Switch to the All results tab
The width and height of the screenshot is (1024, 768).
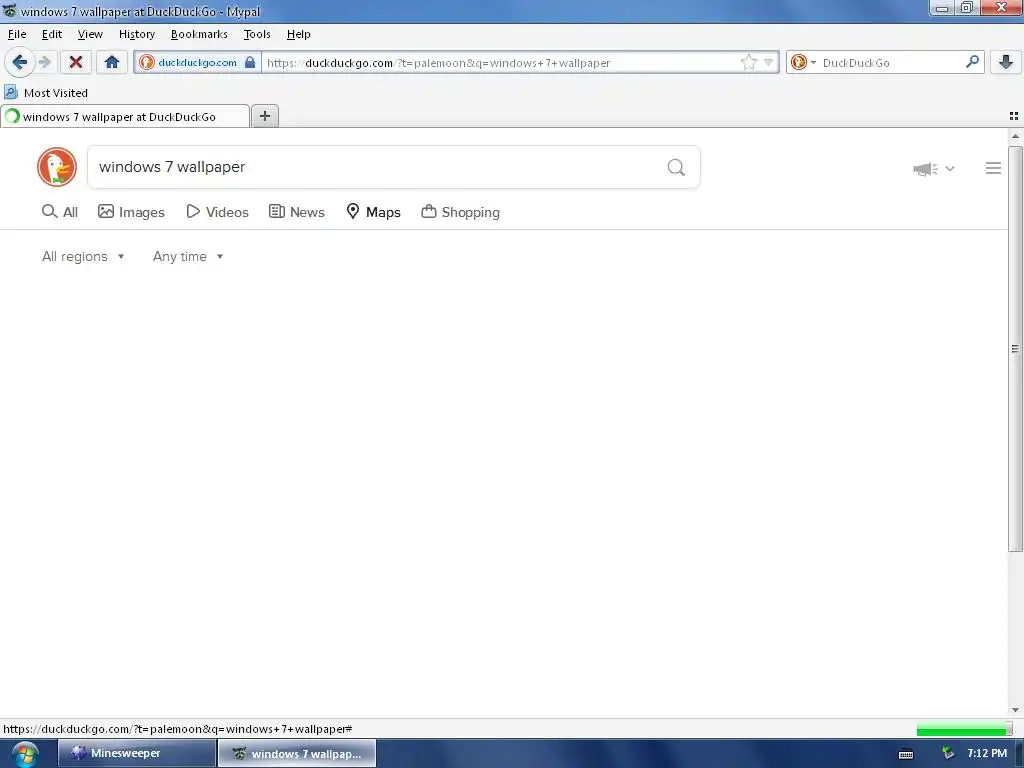[59, 212]
